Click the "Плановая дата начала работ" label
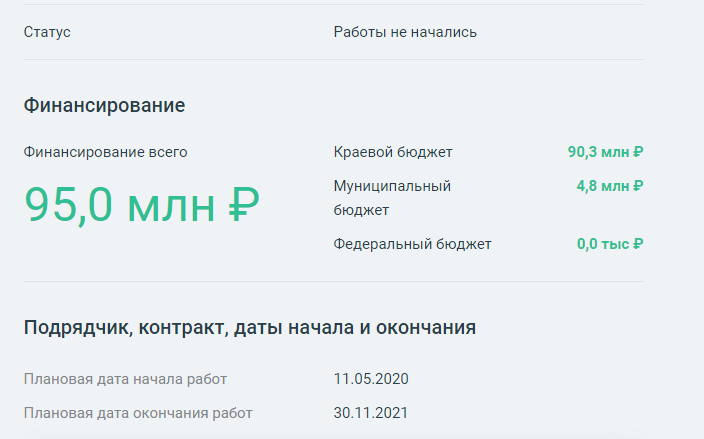Screen dimensions: 704x439 125,379
